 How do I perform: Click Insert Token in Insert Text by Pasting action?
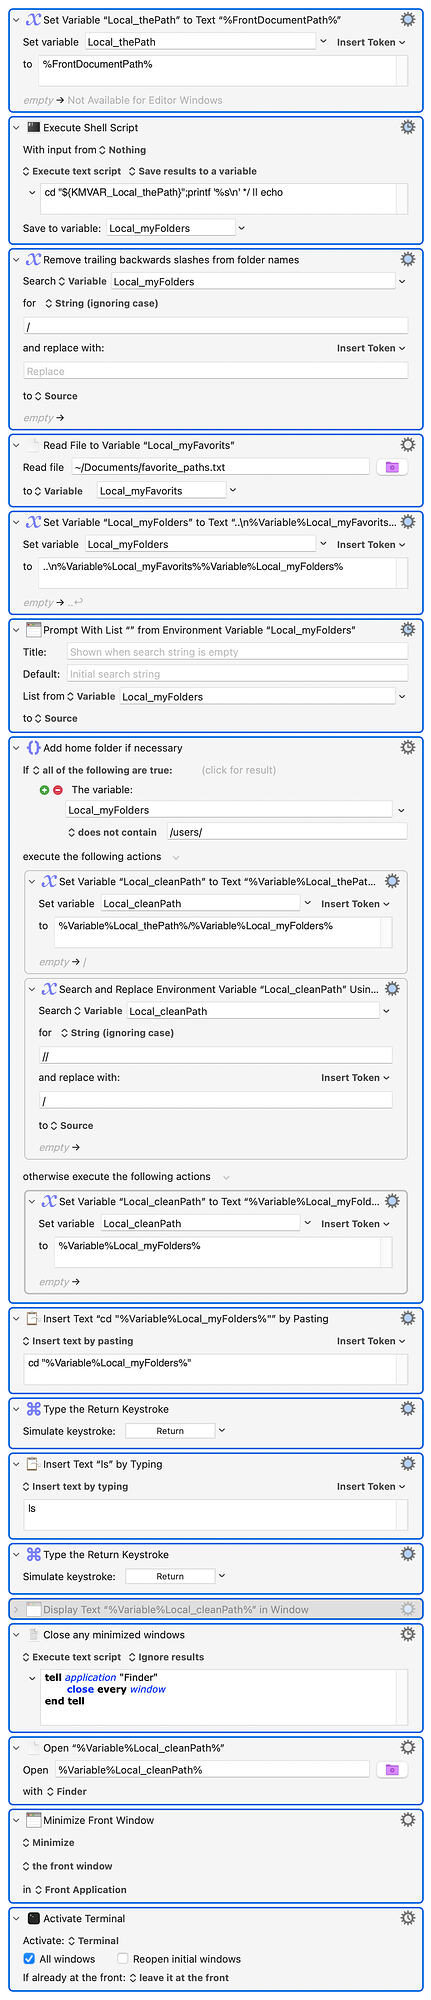pos(371,1341)
